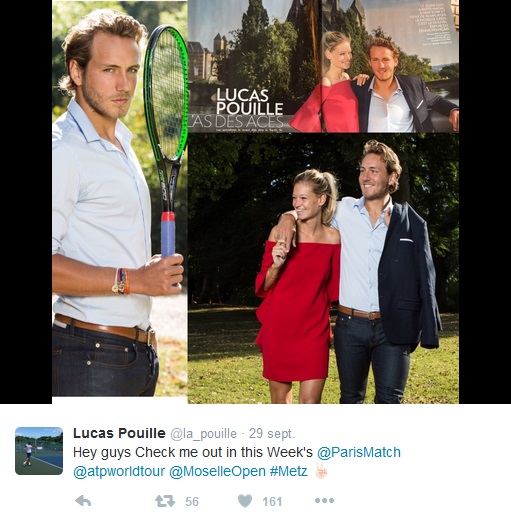This screenshot has height=530, width=511.
Task: Open the portrait photo with tennis racket
Action: [120, 198]
